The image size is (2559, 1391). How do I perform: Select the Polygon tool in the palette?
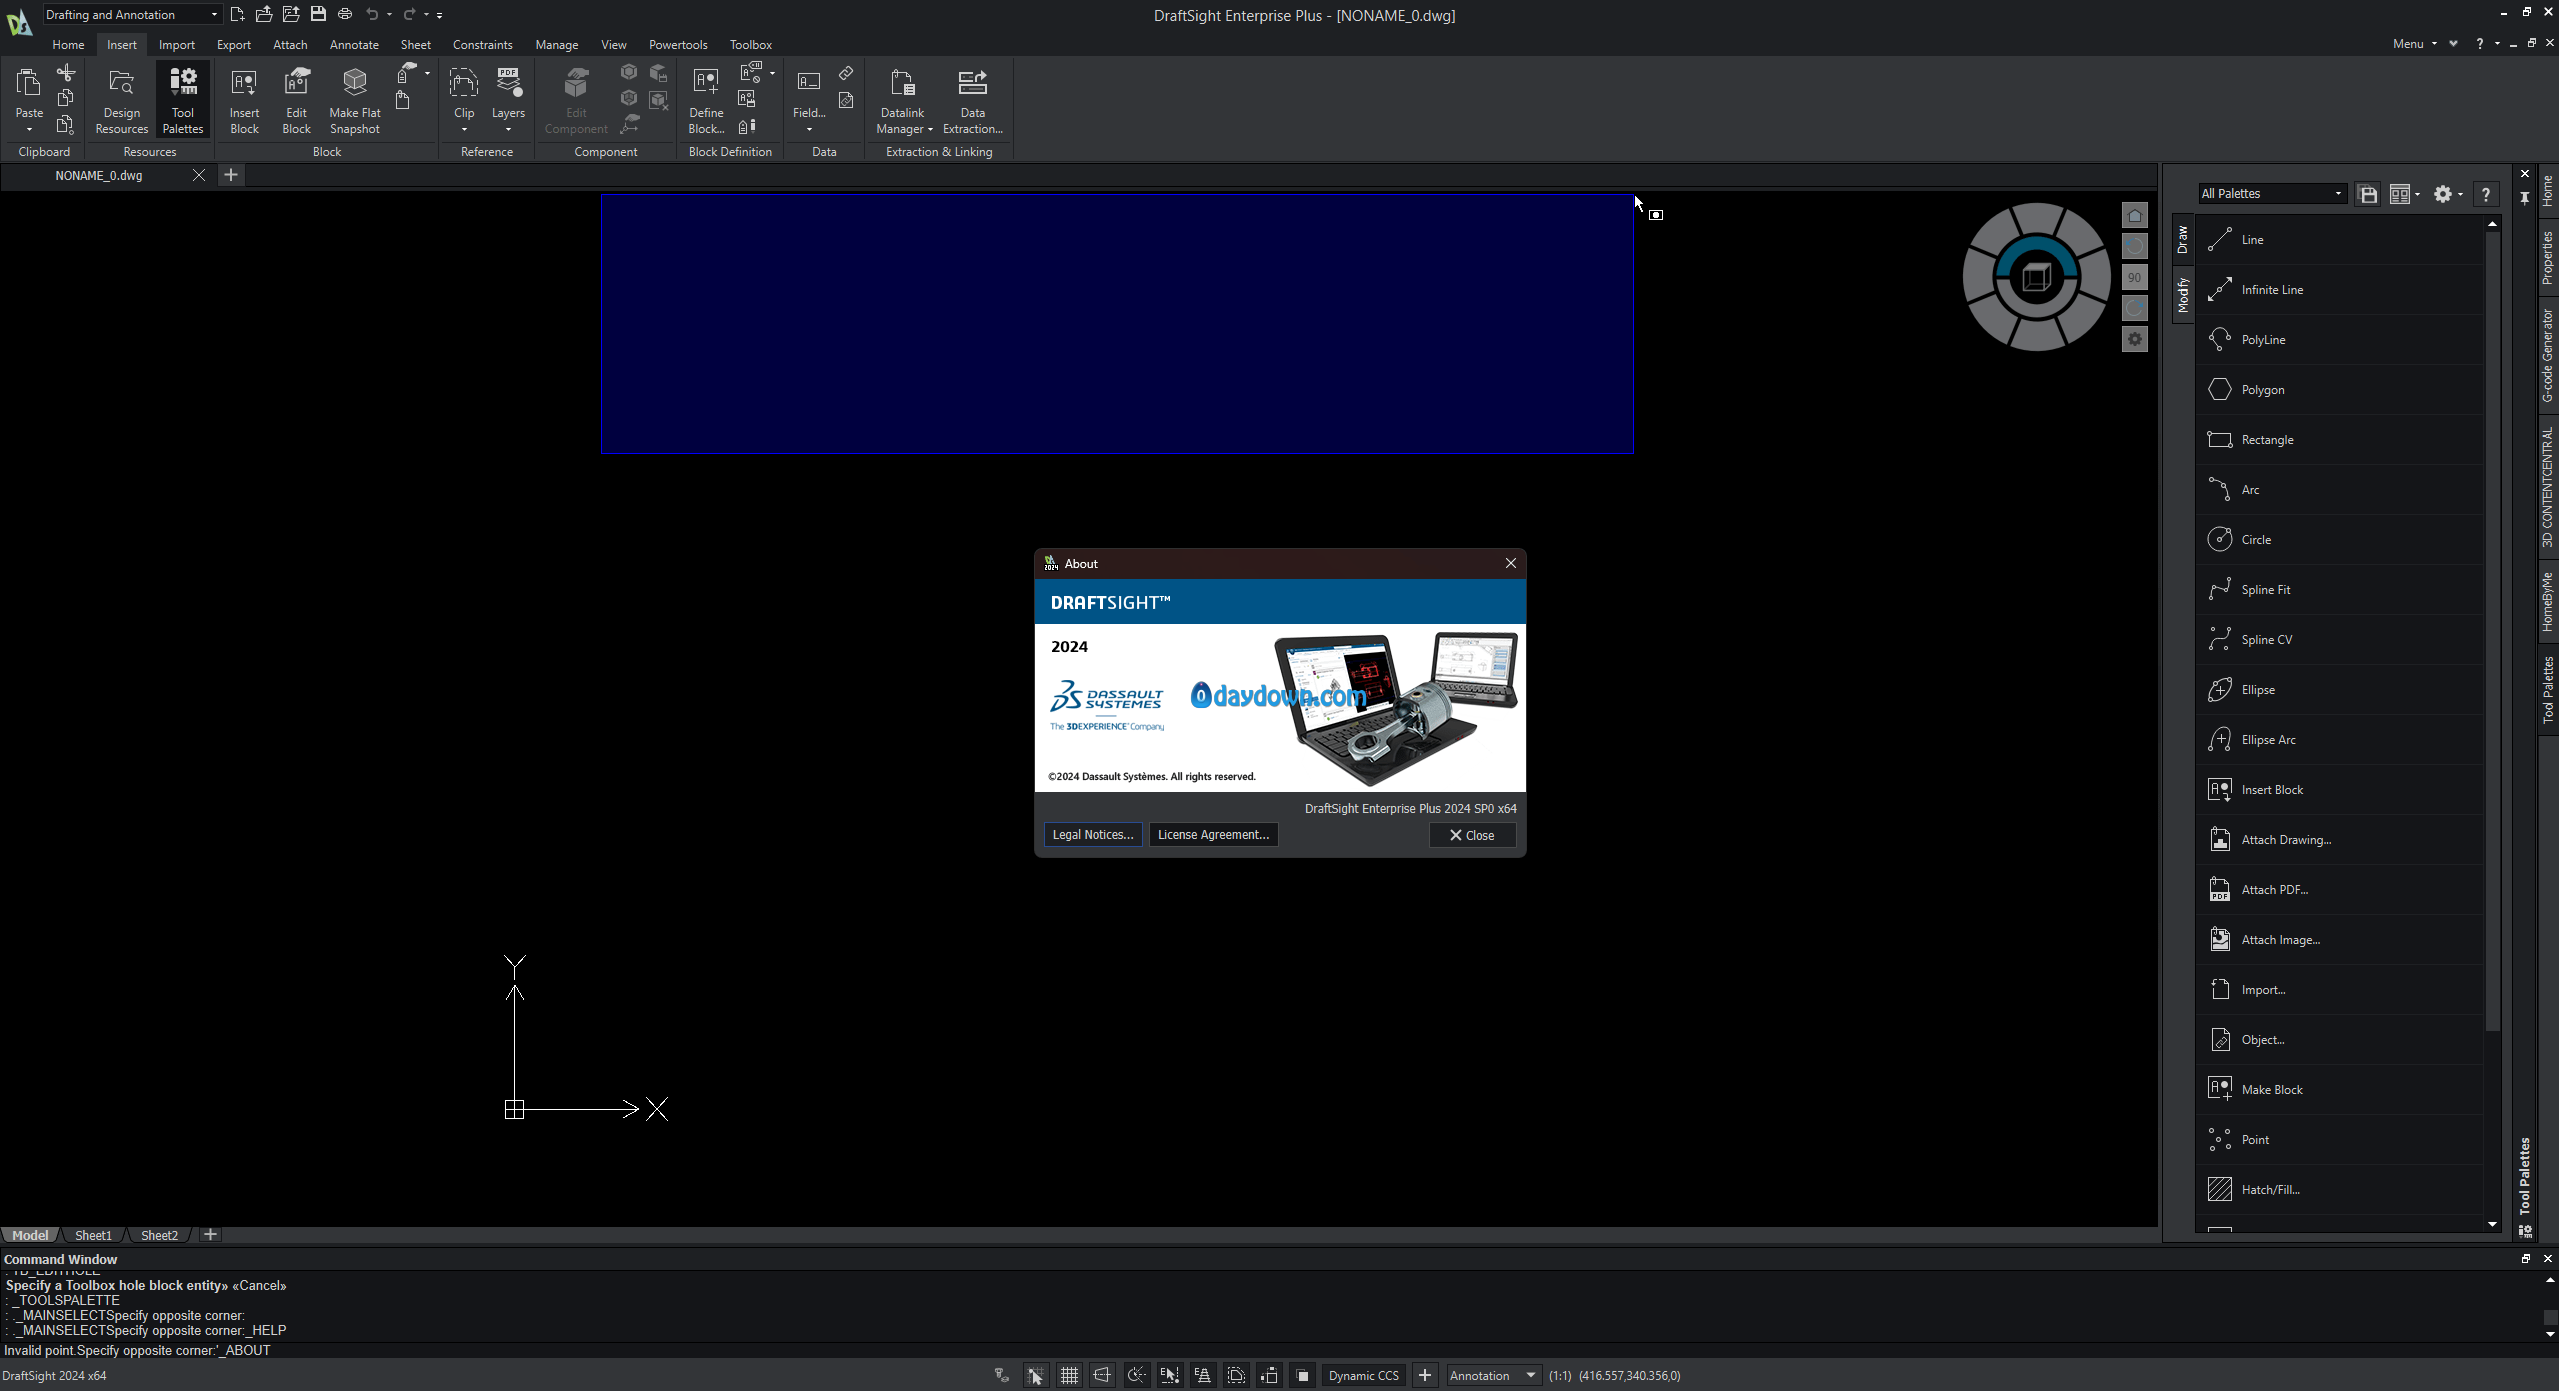(2262, 390)
